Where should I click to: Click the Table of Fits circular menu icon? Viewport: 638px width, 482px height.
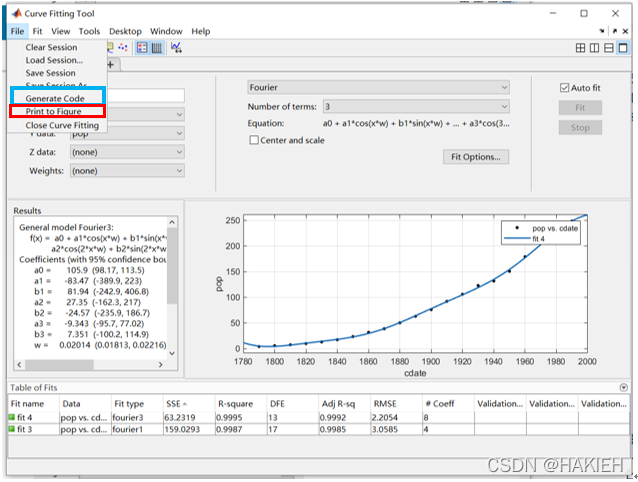pos(623,388)
